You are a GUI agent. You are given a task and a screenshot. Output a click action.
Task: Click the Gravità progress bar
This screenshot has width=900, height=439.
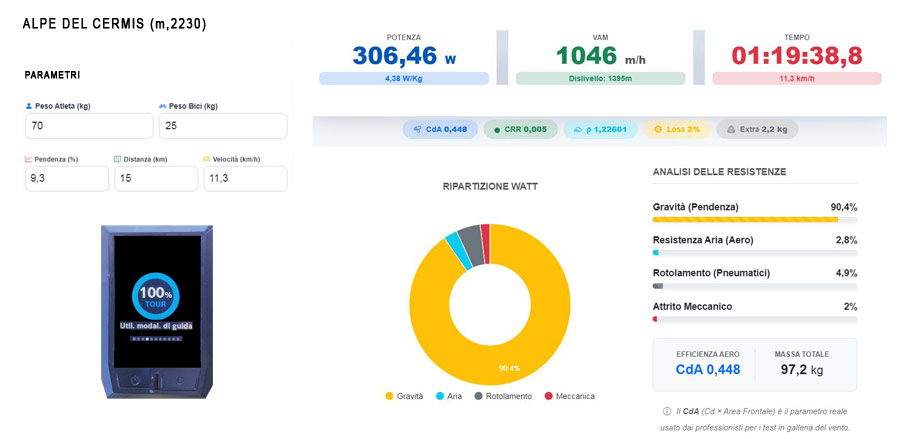755,219
